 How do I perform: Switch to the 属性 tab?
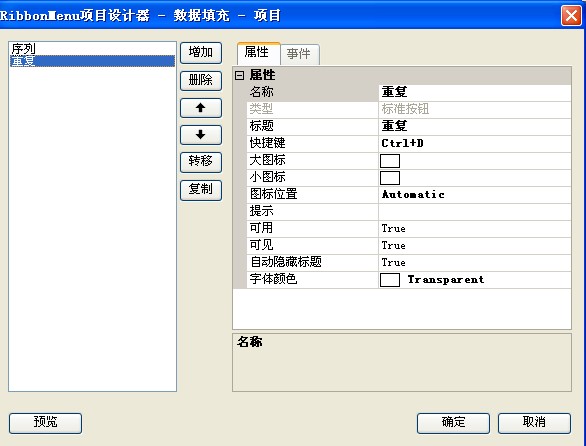tap(258, 53)
